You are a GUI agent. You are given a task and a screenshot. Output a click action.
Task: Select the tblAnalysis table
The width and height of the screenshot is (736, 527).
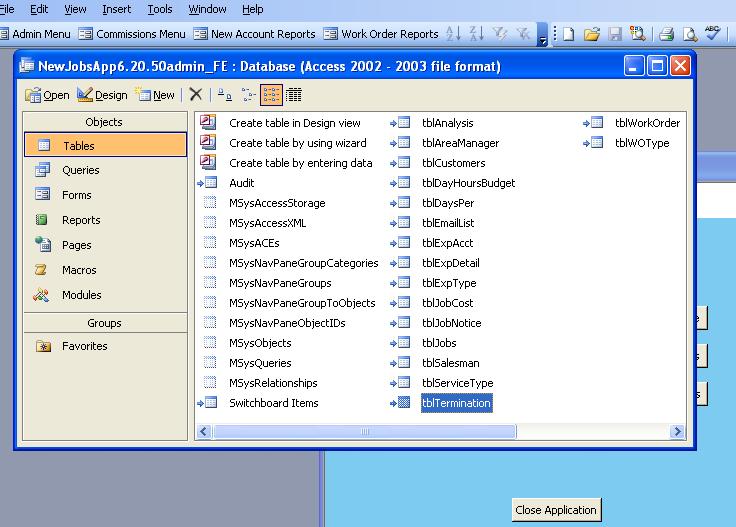pyautogui.click(x=447, y=123)
